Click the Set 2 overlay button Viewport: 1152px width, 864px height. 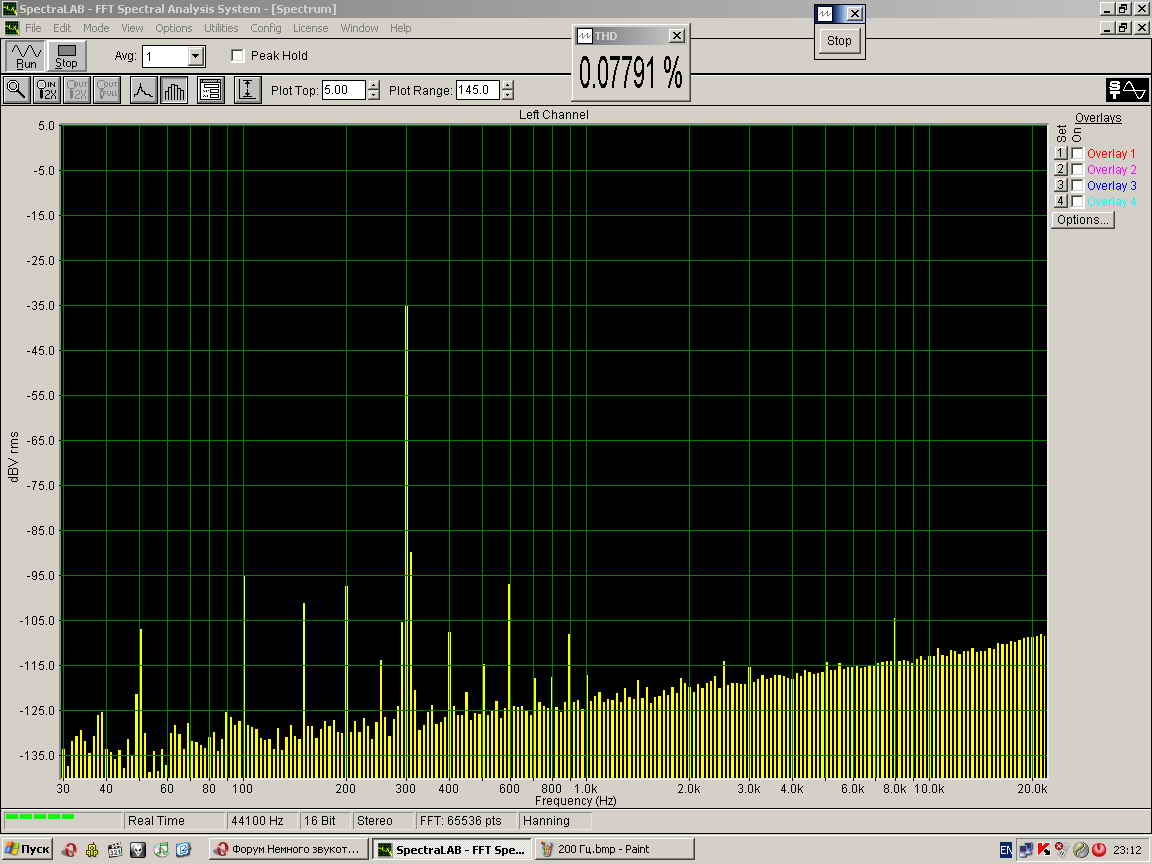pyautogui.click(x=1061, y=170)
